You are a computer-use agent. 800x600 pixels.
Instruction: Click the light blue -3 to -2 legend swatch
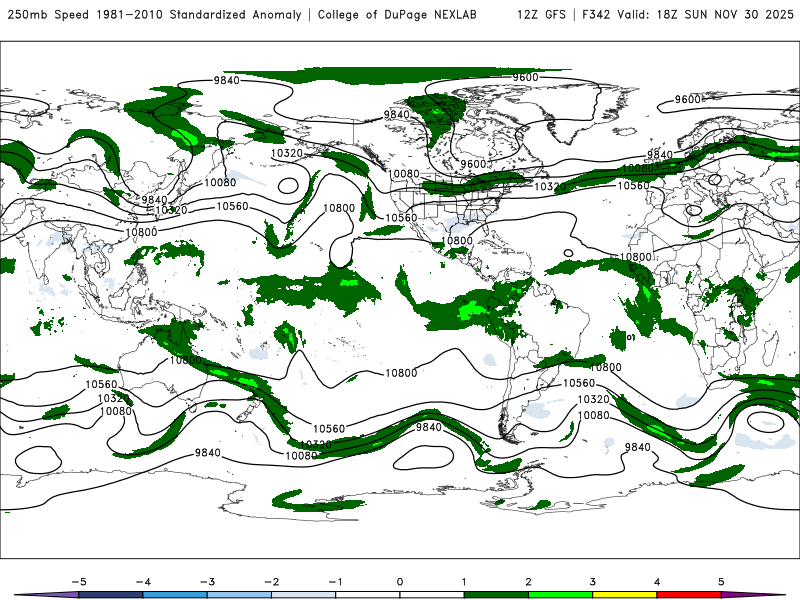click(x=239, y=595)
